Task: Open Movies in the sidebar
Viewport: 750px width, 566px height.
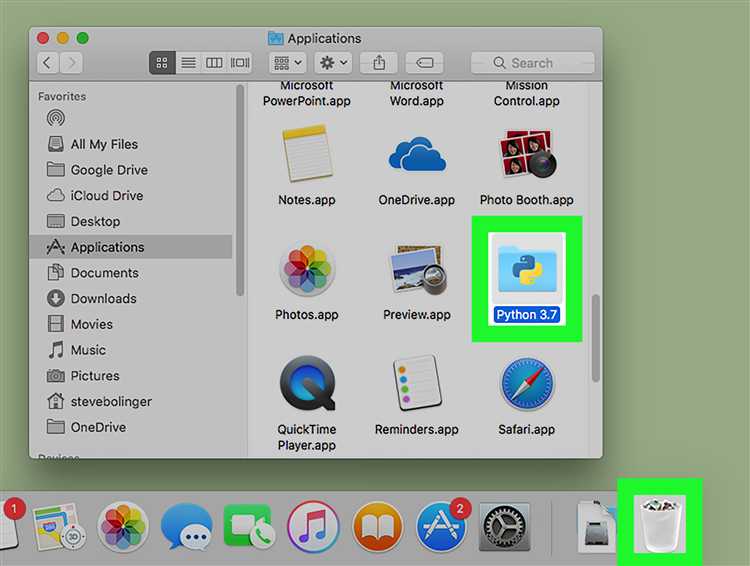Action: click(131, 324)
